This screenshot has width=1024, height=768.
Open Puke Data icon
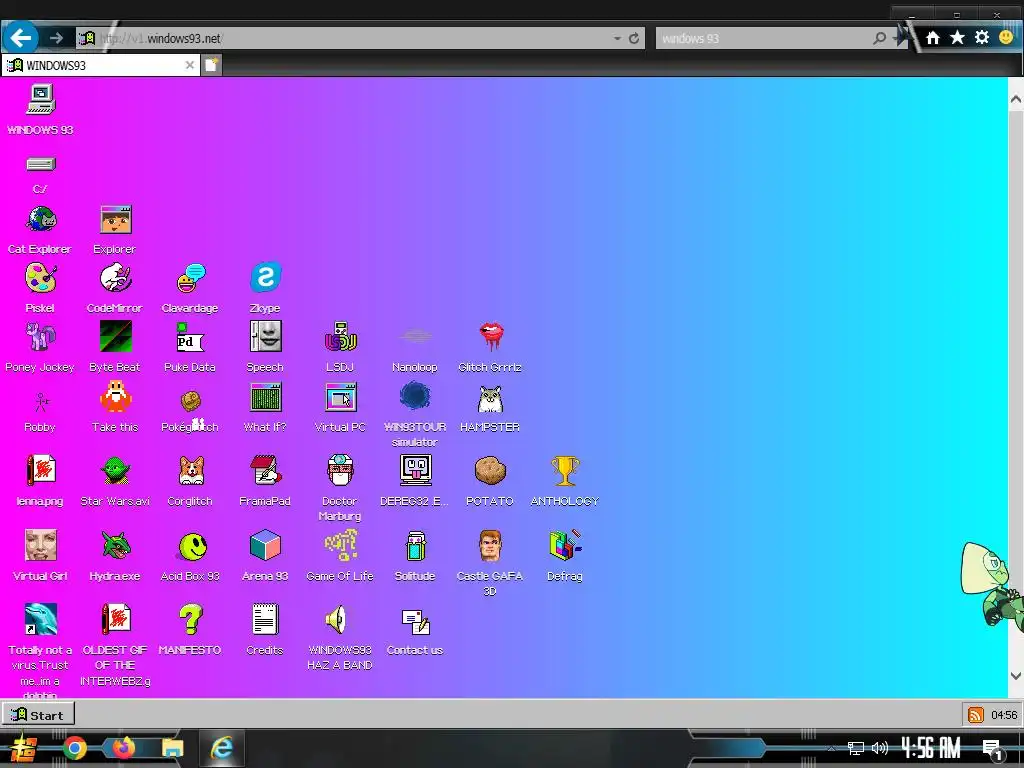click(x=190, y=337)
